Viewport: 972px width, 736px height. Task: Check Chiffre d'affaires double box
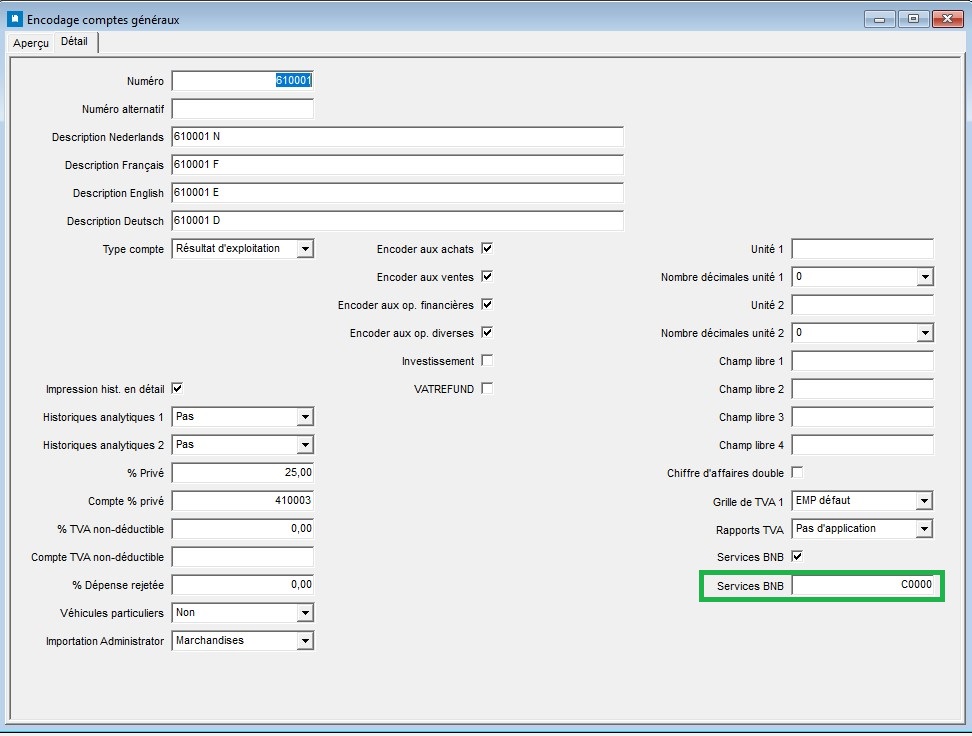[797, 472]
